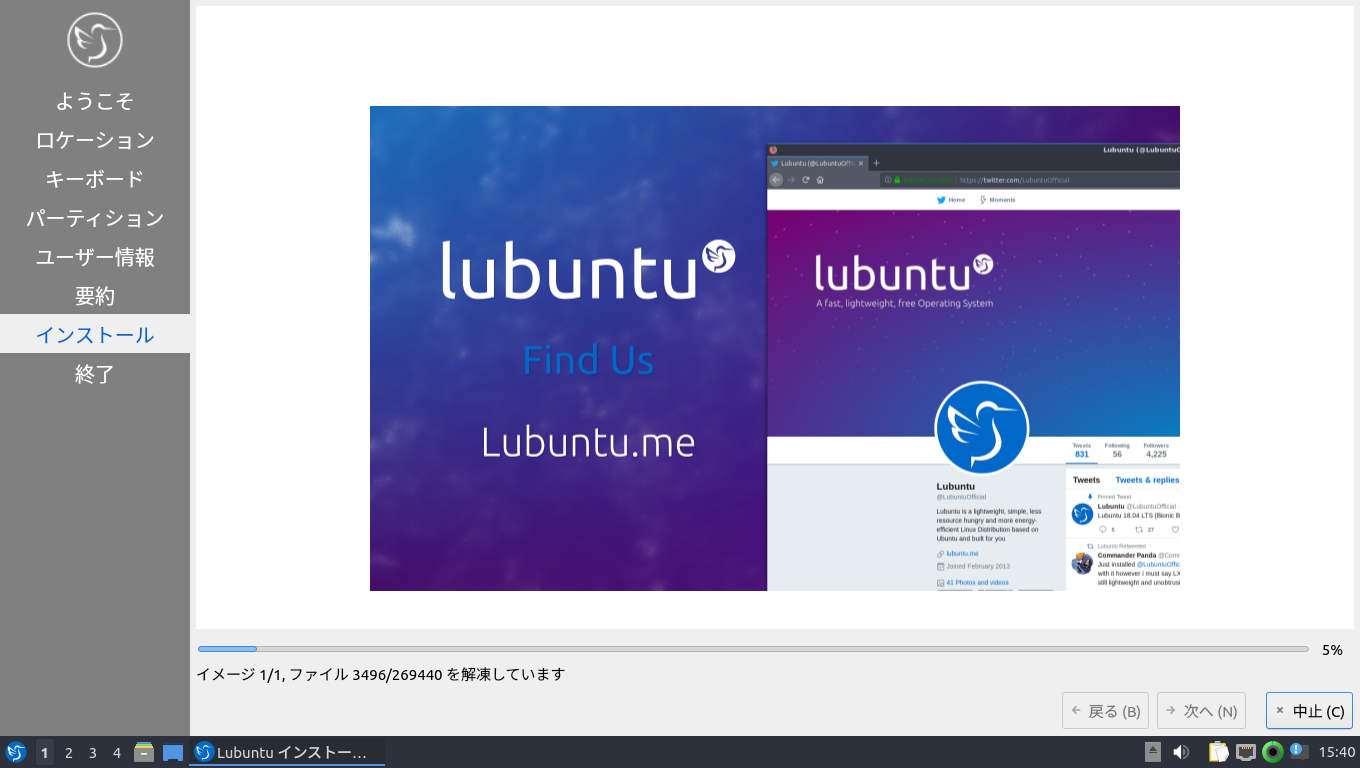Image resolution: width=1360 pixels, height=768 pixels.
Task: Click the show desktop icon in the taskbar
Action: (x=173, y=752)
